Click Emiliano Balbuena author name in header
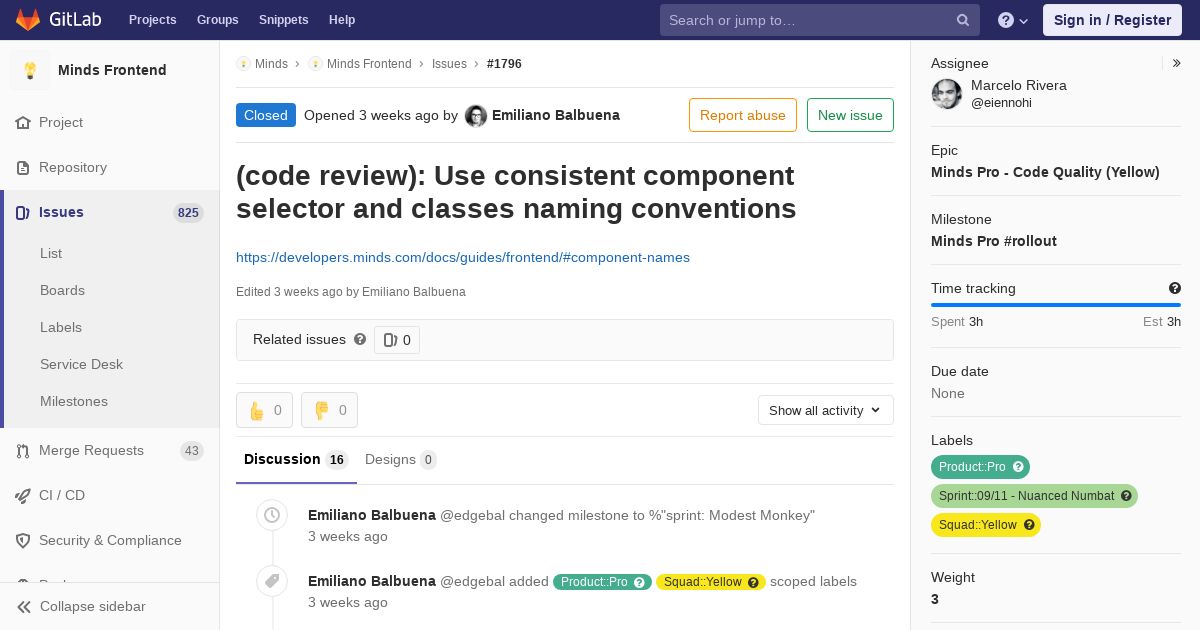This screenshot has height=630, width=1200. coord(556,115)
